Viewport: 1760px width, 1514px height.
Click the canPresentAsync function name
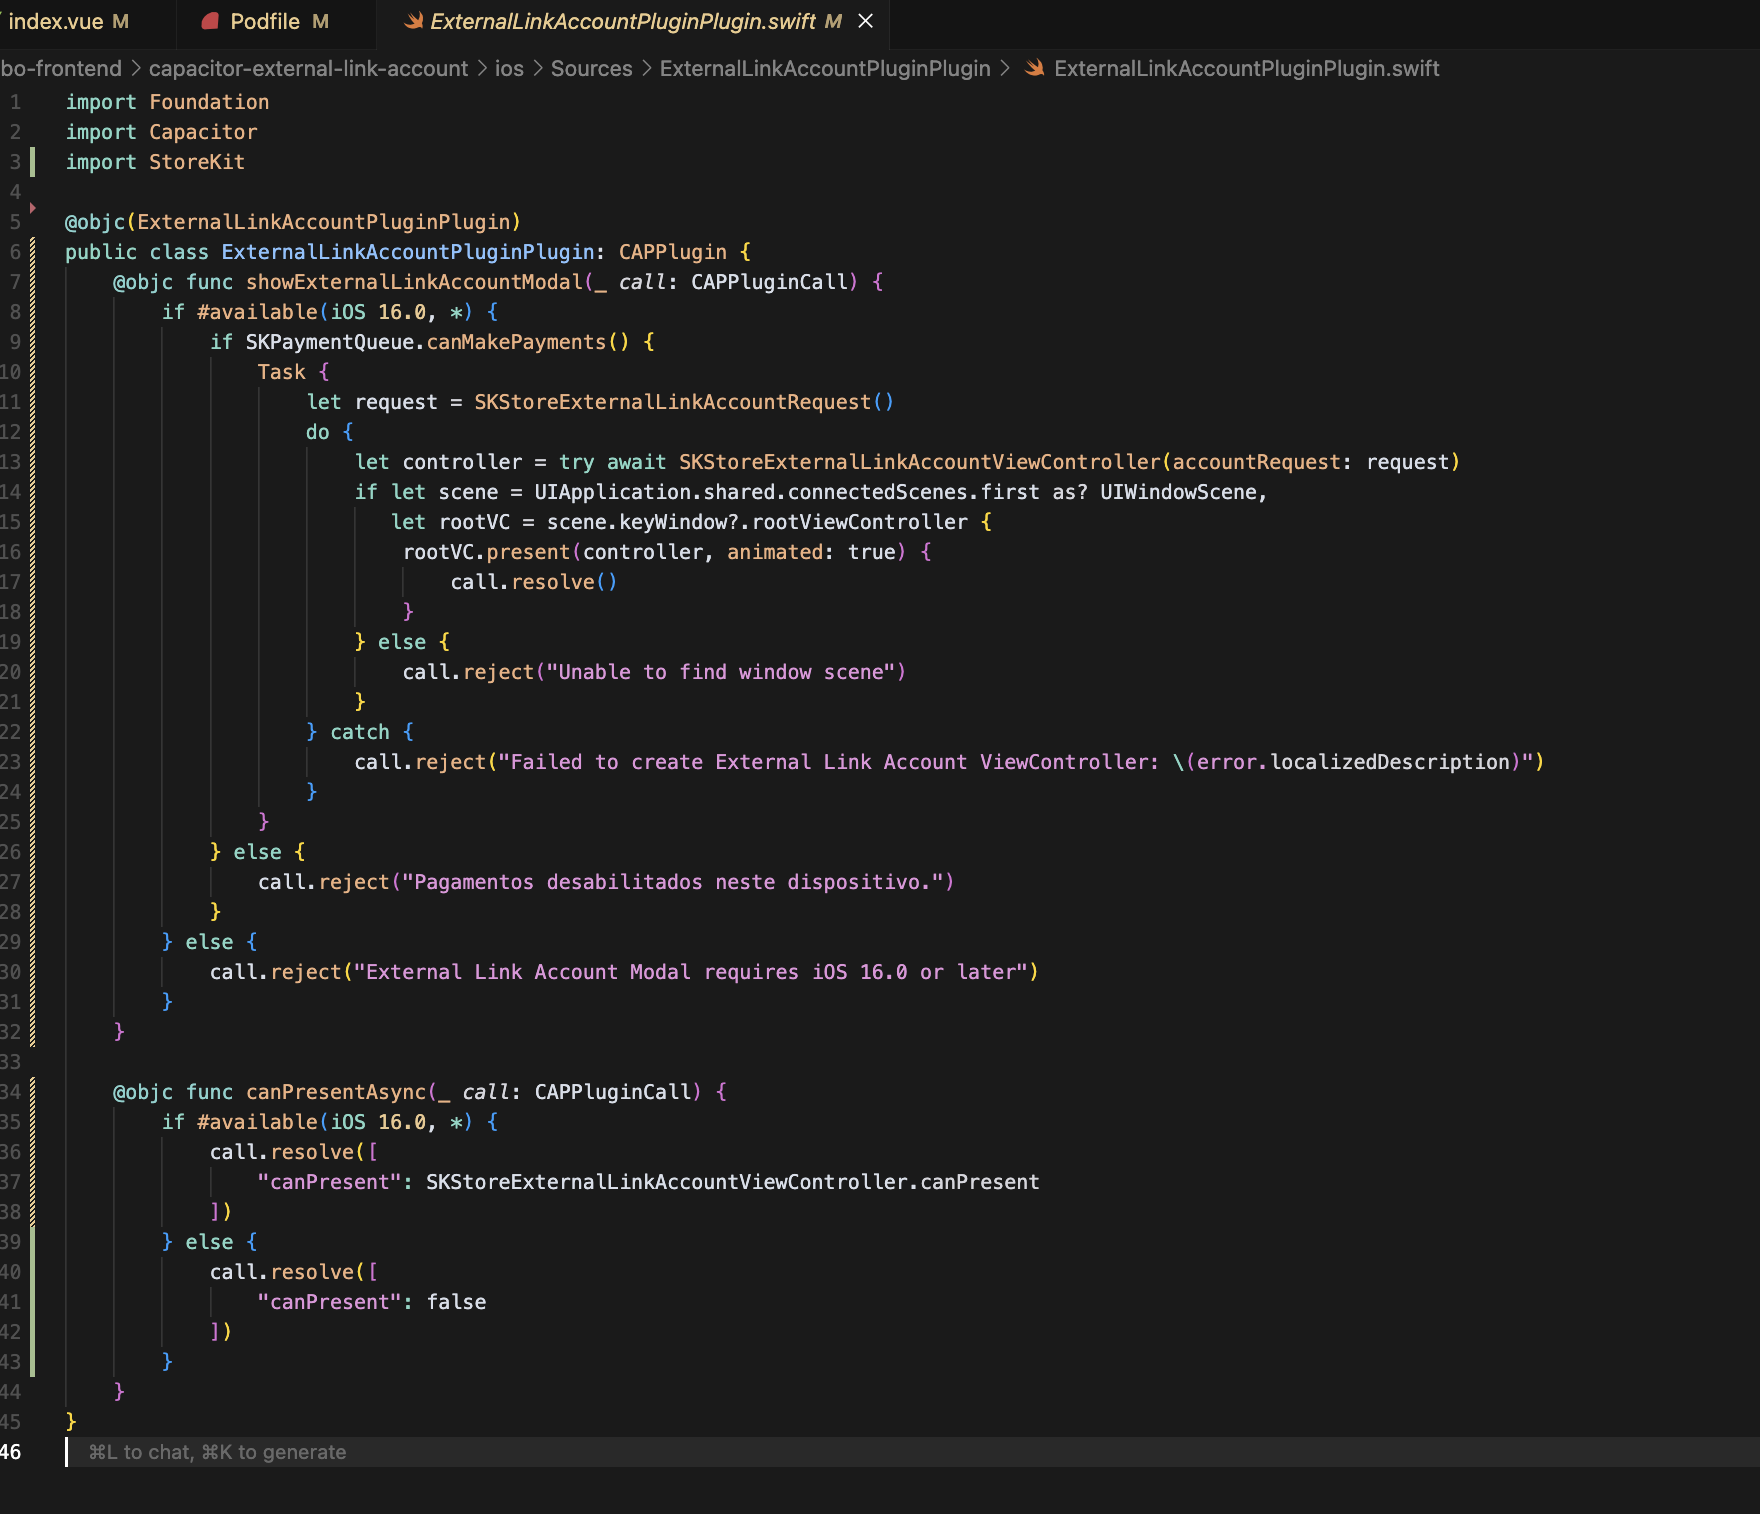pyautogui.click(x=336, y=1092)
